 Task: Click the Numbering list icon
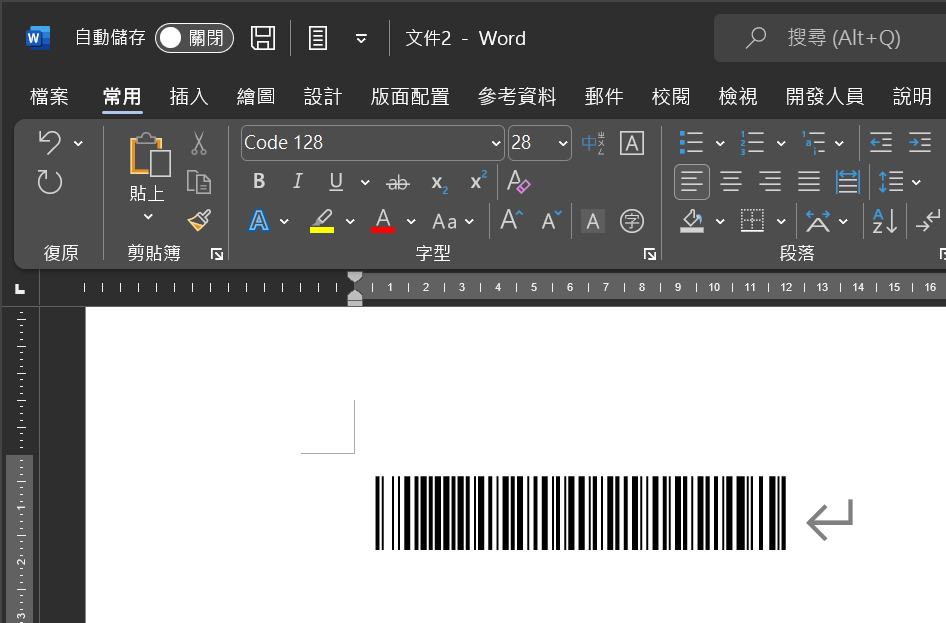[x=752, y=143]
